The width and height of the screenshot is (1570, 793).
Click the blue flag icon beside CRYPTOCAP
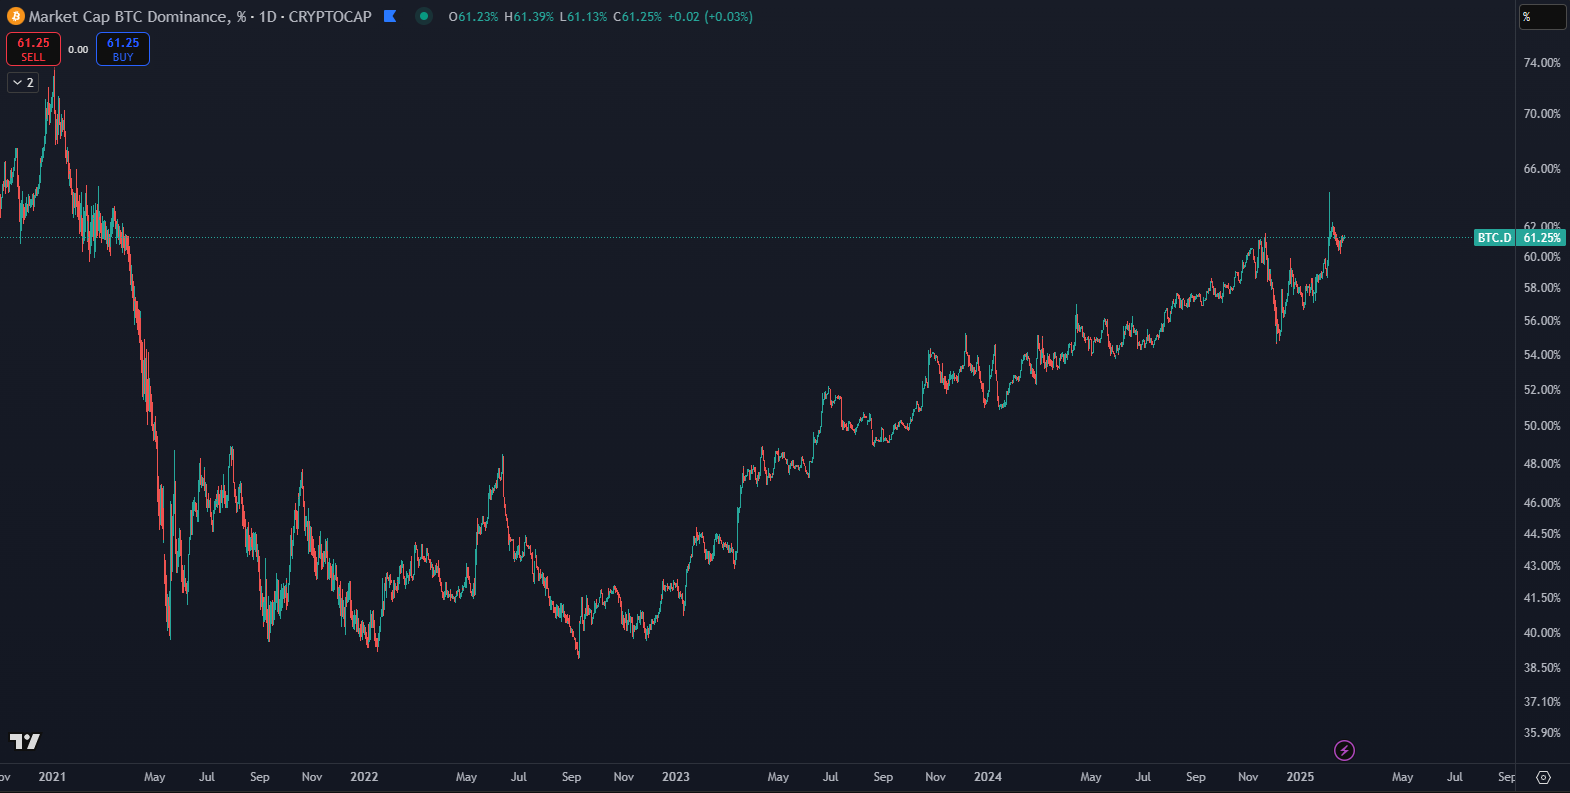point(390,16)
